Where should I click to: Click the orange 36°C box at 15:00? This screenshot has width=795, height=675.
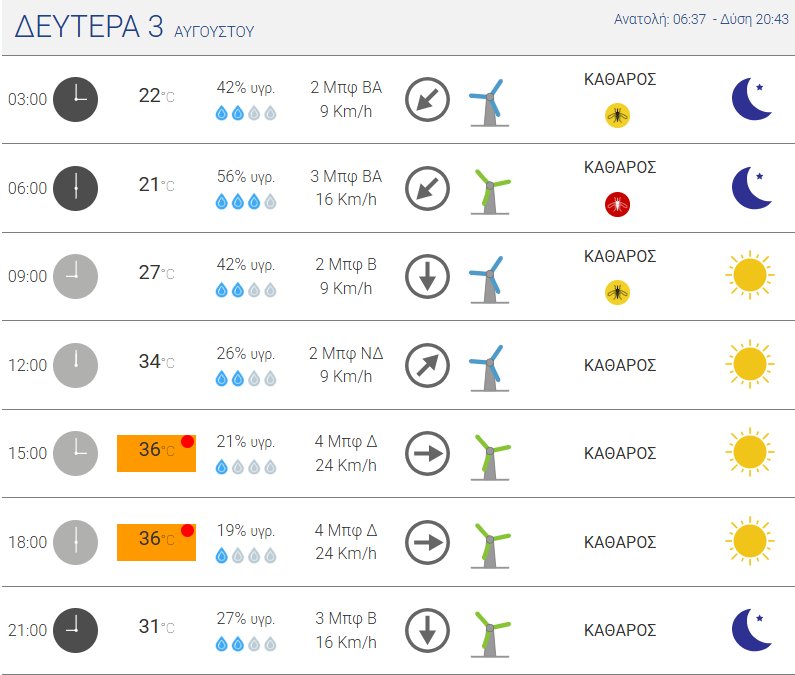tap(156, 453)
